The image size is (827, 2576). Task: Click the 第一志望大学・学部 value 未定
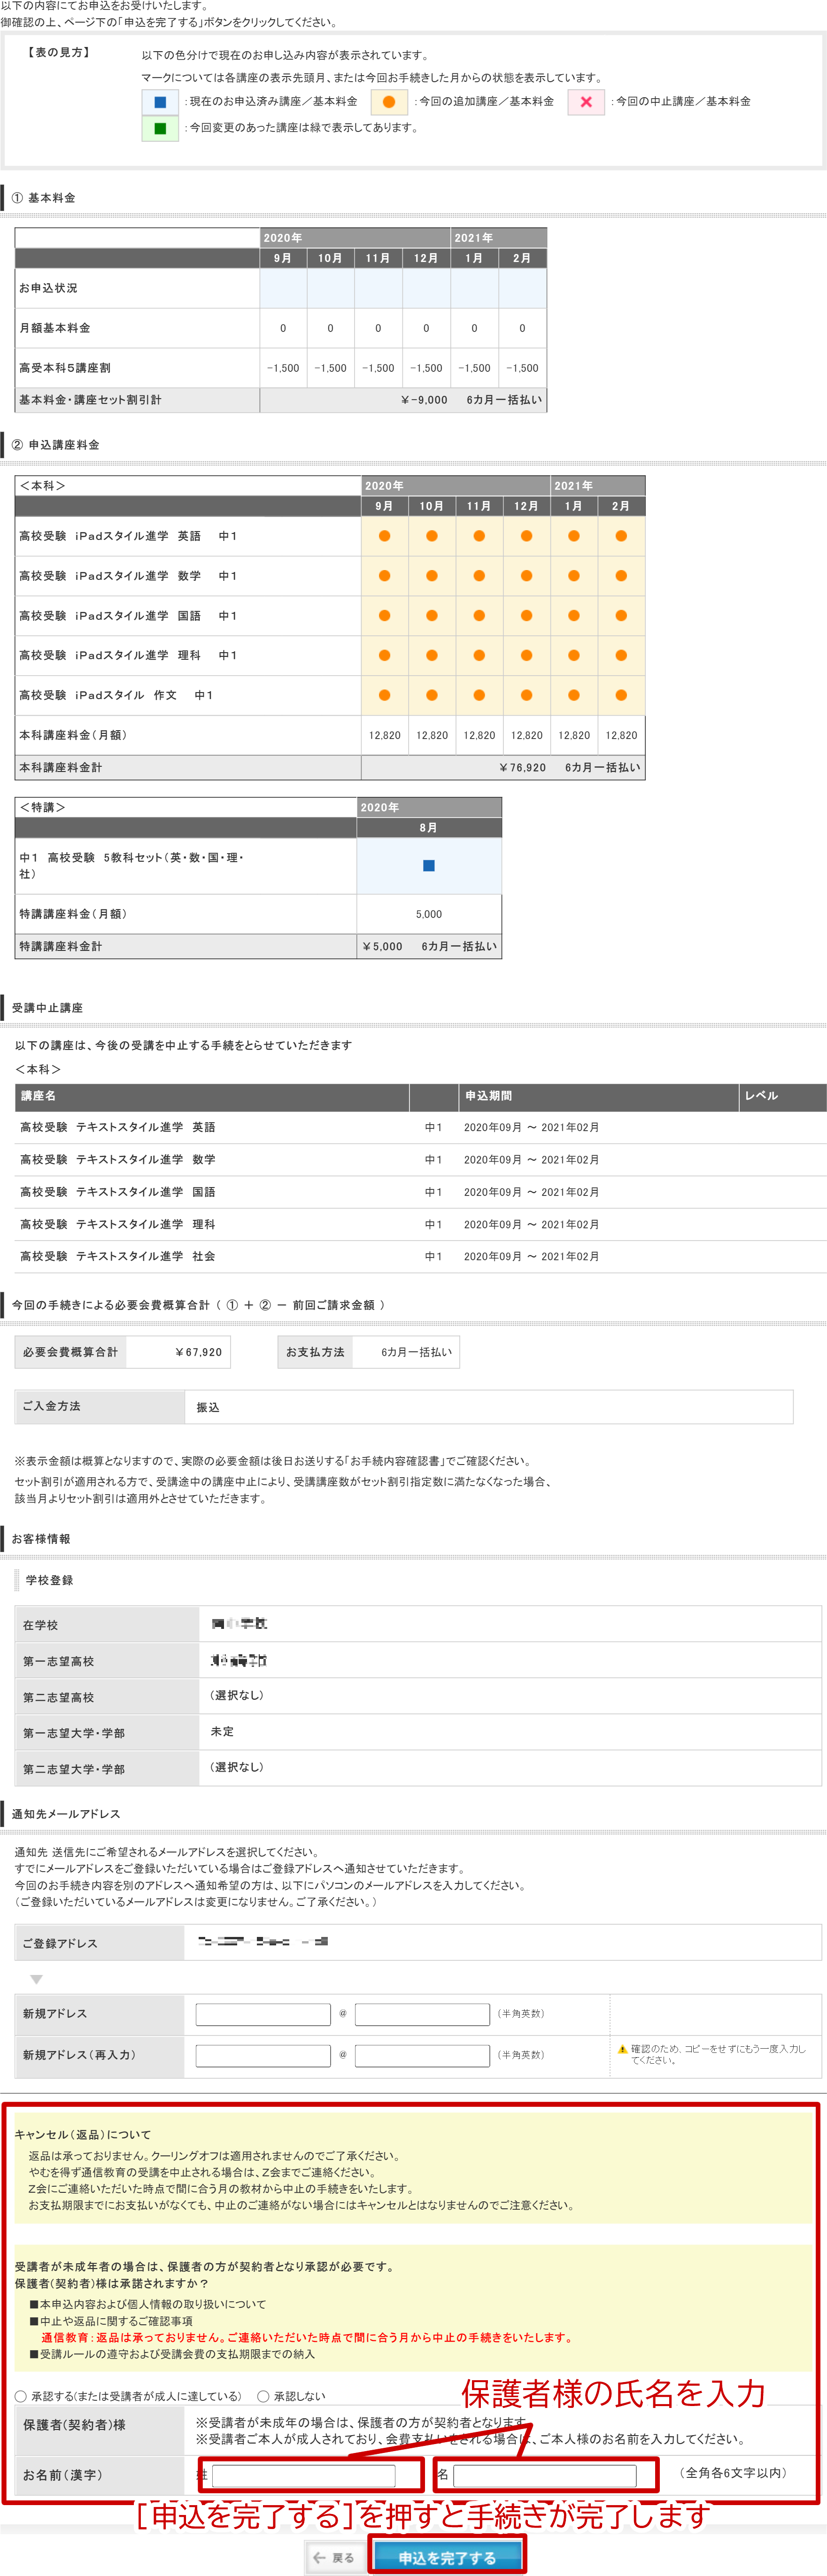[x=222, y=1732]
